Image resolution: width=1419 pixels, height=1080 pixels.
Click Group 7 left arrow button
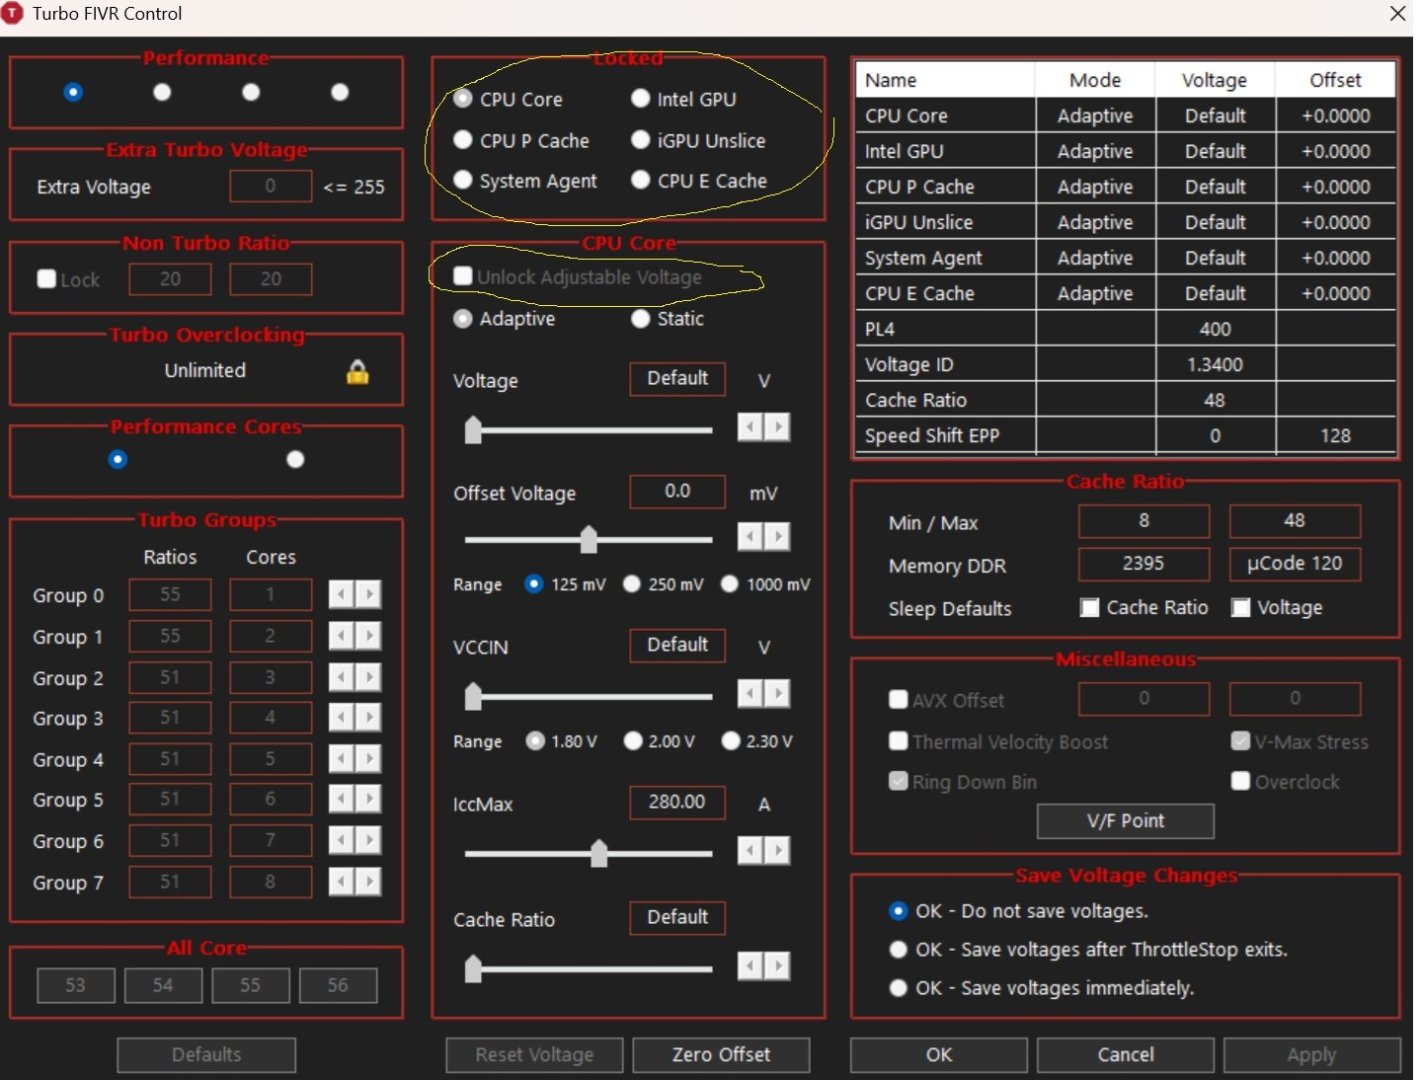[342, 881]
